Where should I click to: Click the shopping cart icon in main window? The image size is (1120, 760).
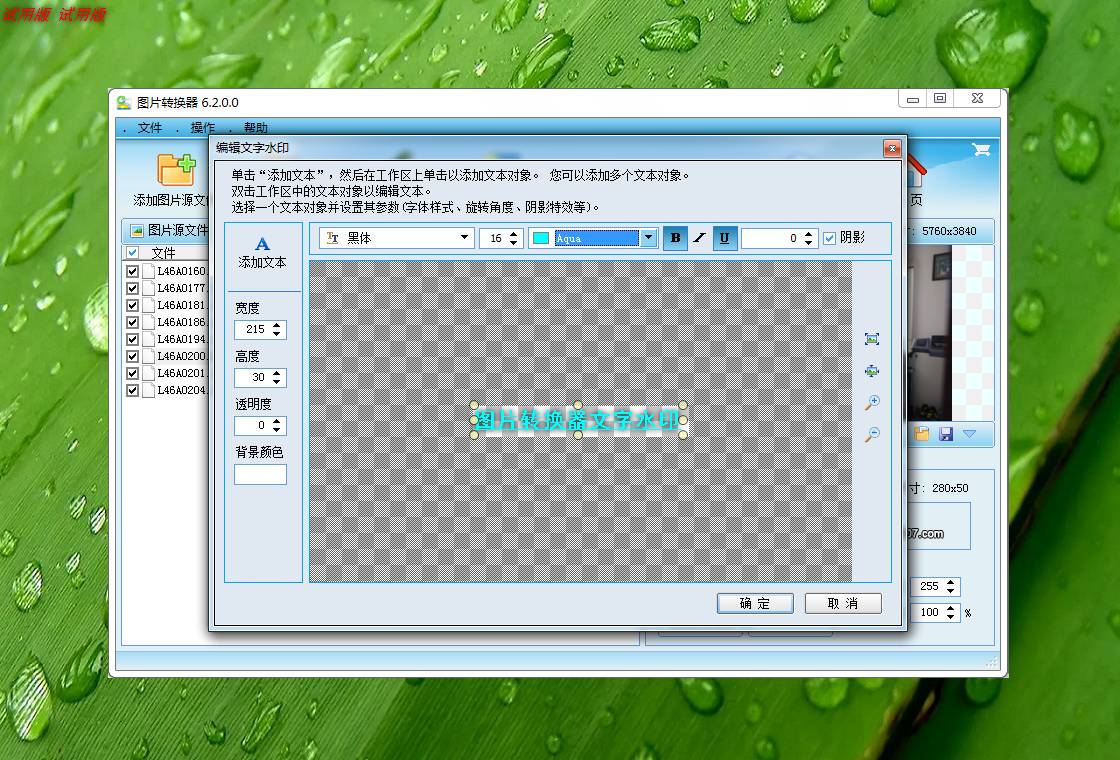coord(981,149)
